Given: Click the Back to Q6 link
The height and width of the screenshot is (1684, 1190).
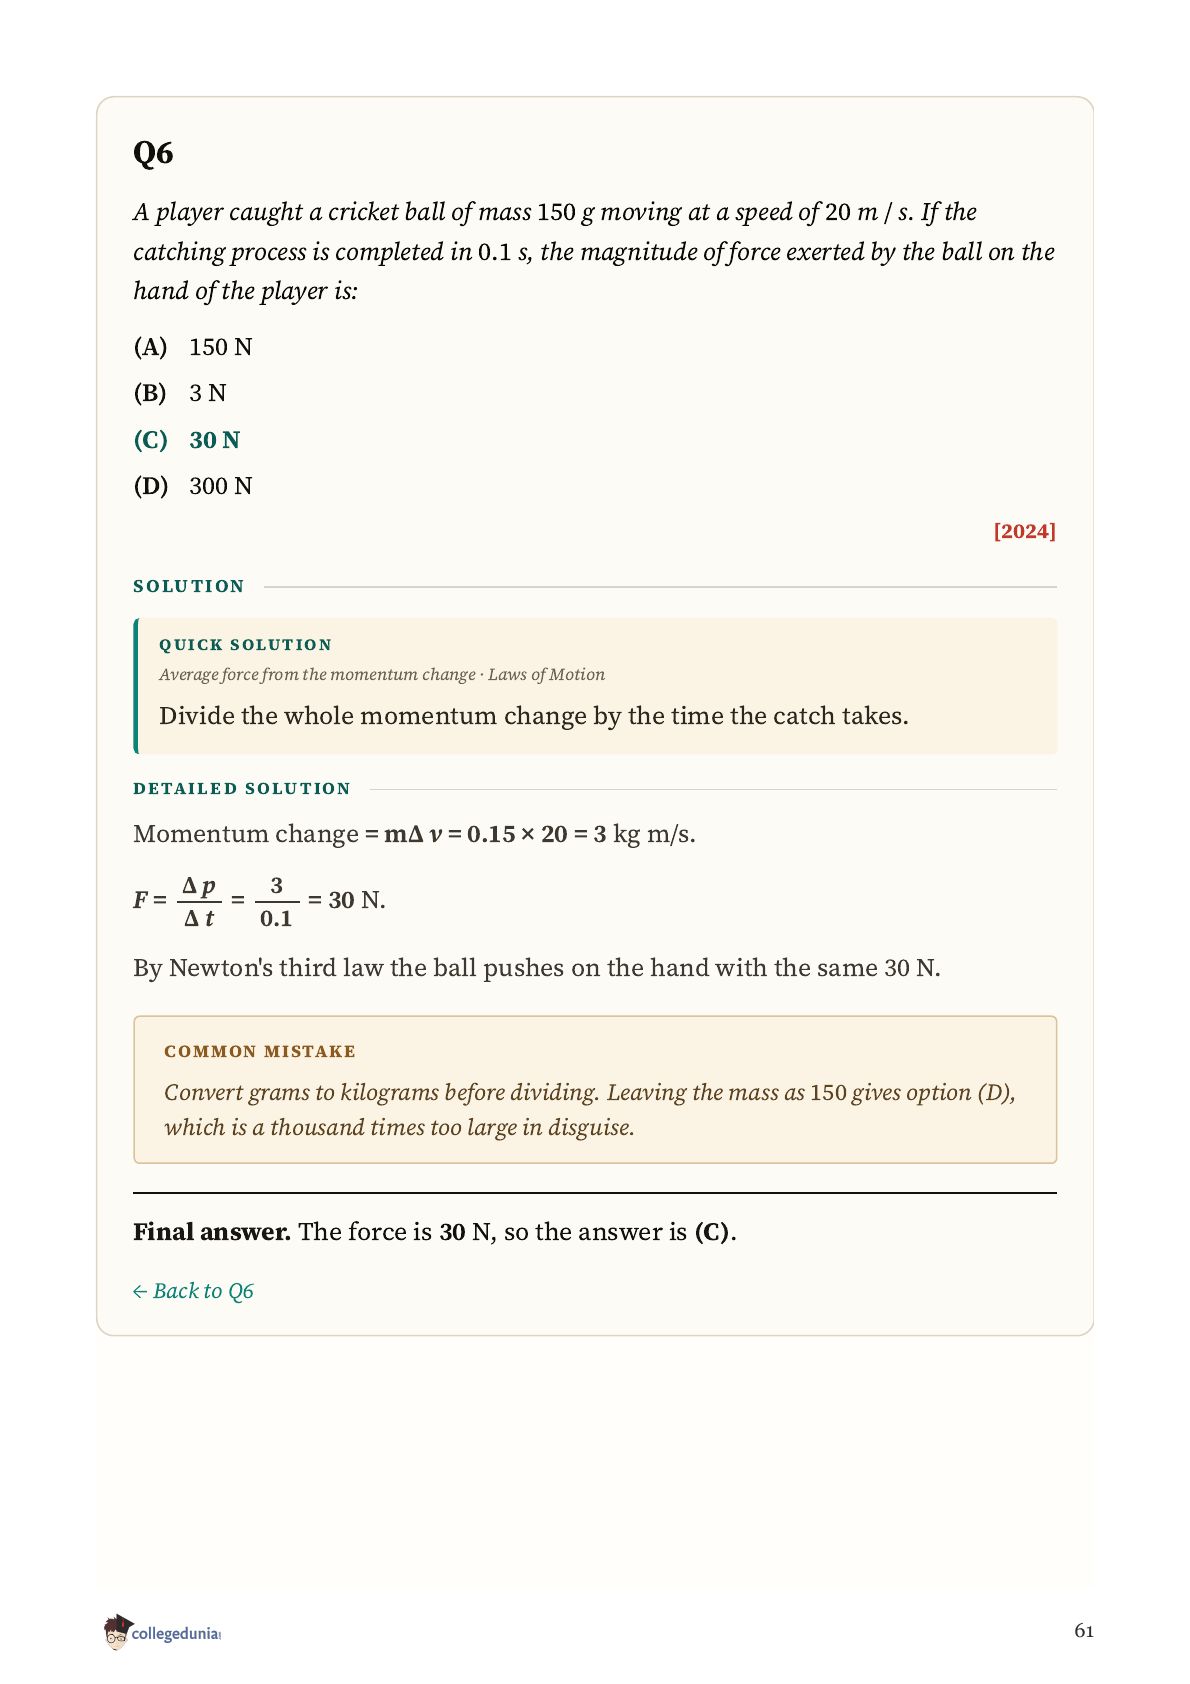Looking at the screenshot, I should 193,1291.
